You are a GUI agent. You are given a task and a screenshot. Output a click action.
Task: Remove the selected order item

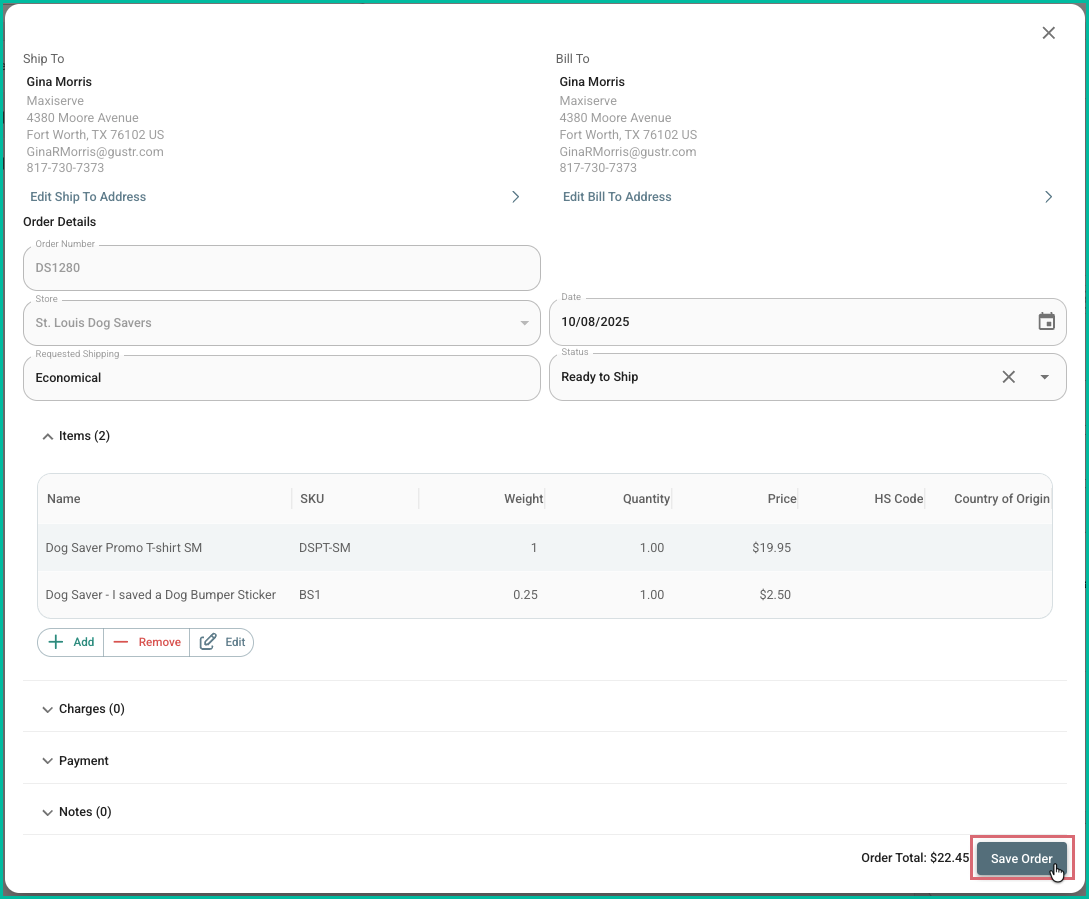147,642
